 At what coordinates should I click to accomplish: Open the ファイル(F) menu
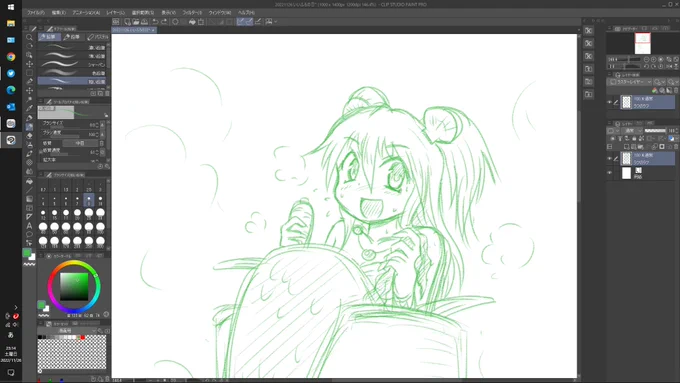click(x=36, y=13)
